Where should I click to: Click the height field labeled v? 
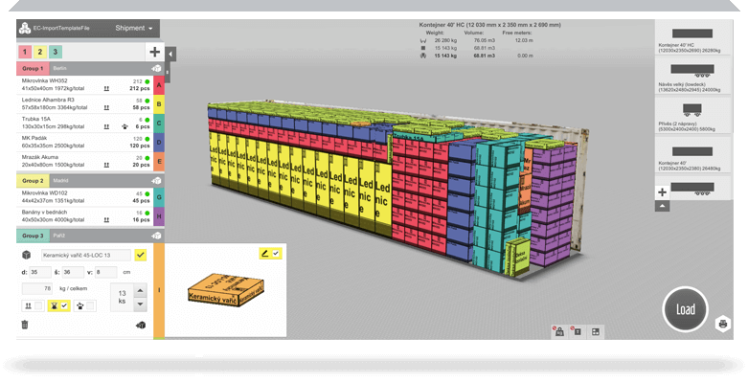[105, 272]
